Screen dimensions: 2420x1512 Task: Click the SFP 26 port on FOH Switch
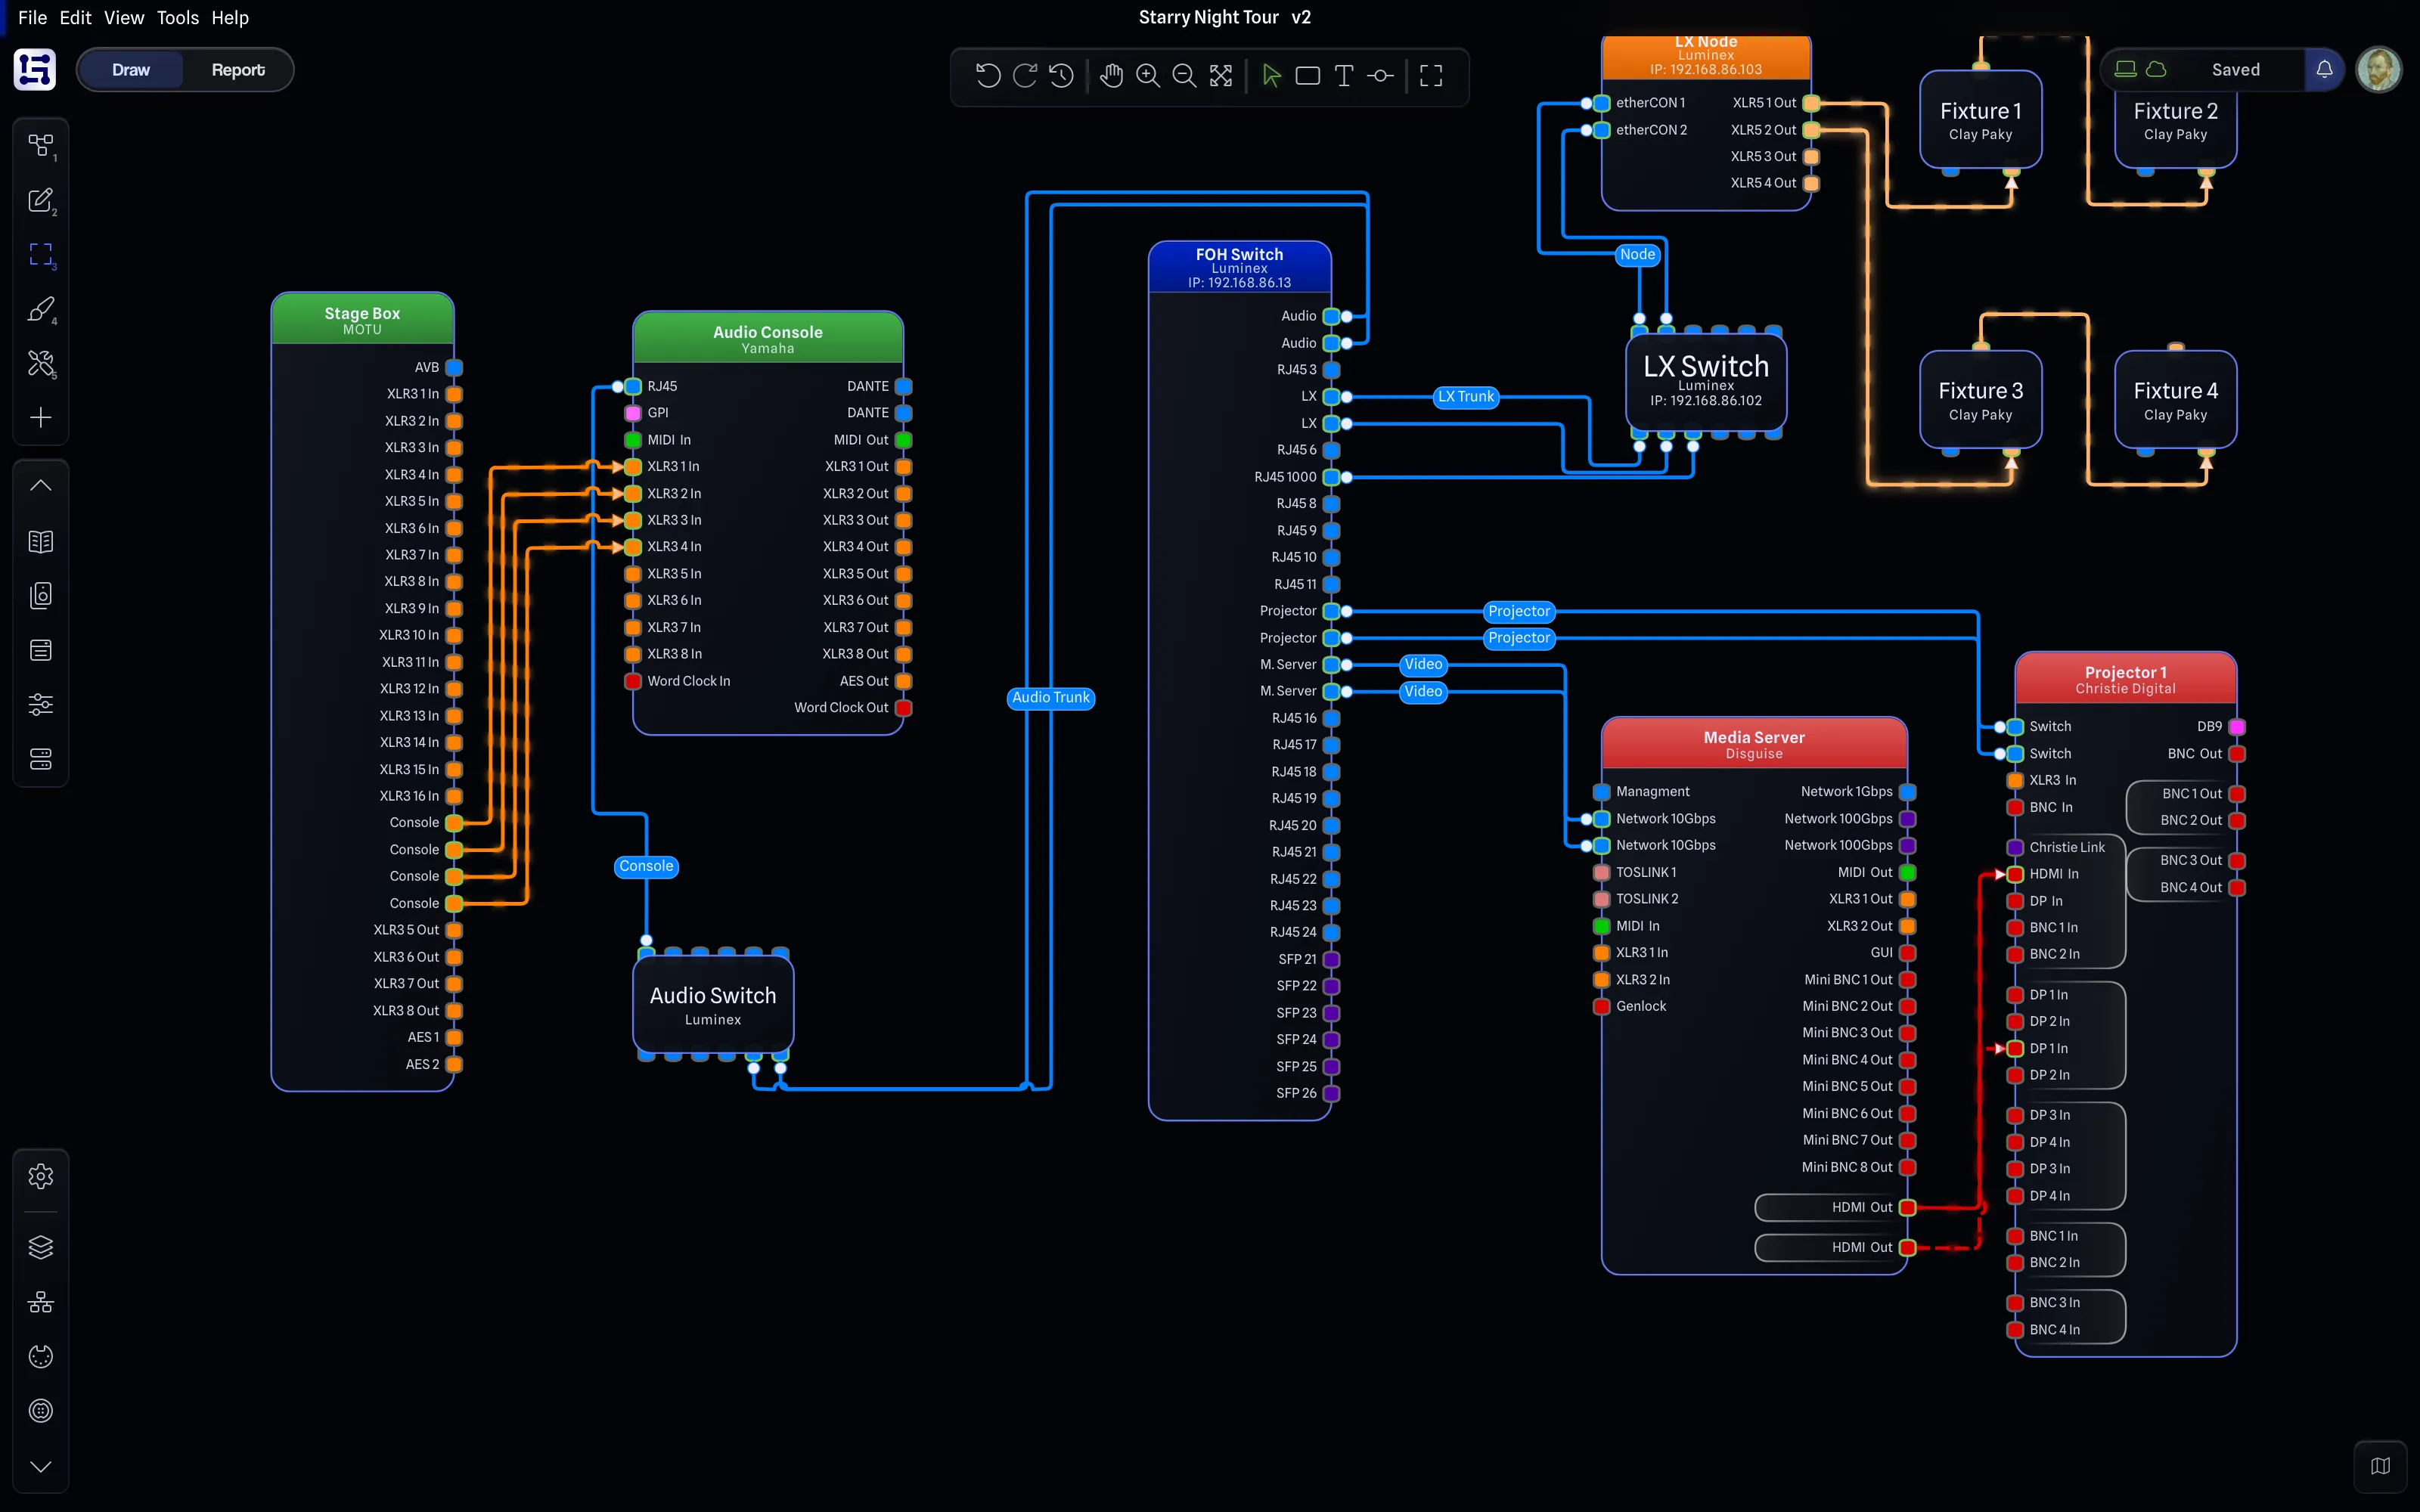point(1331,1093)
